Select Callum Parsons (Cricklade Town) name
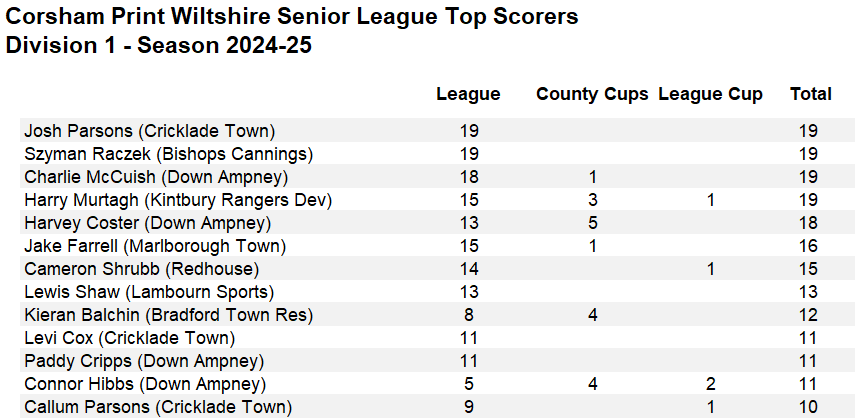Viewport: 855px width, 418px height. (158, 407)
